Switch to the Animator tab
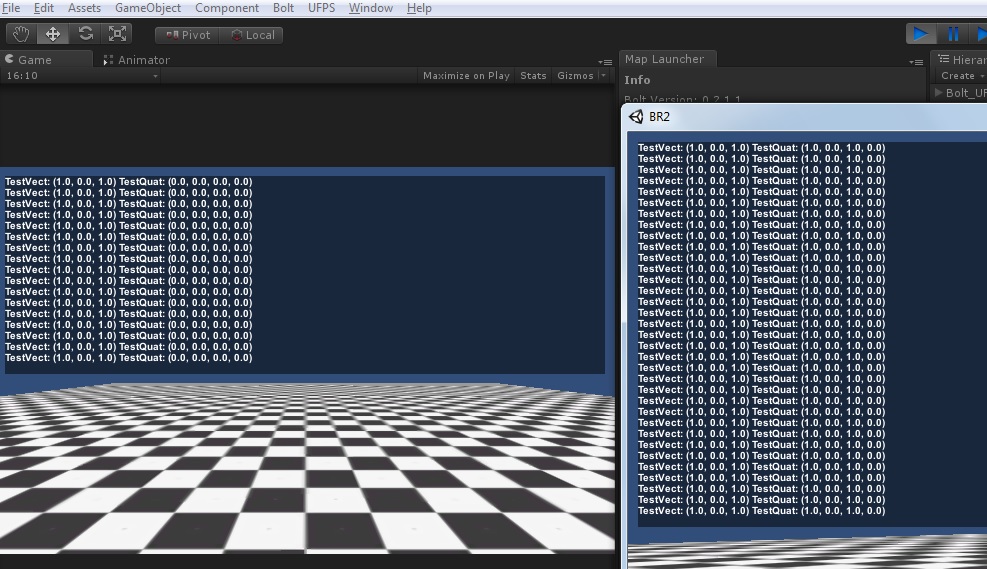The image size is (987, 569). pos(137,60)
